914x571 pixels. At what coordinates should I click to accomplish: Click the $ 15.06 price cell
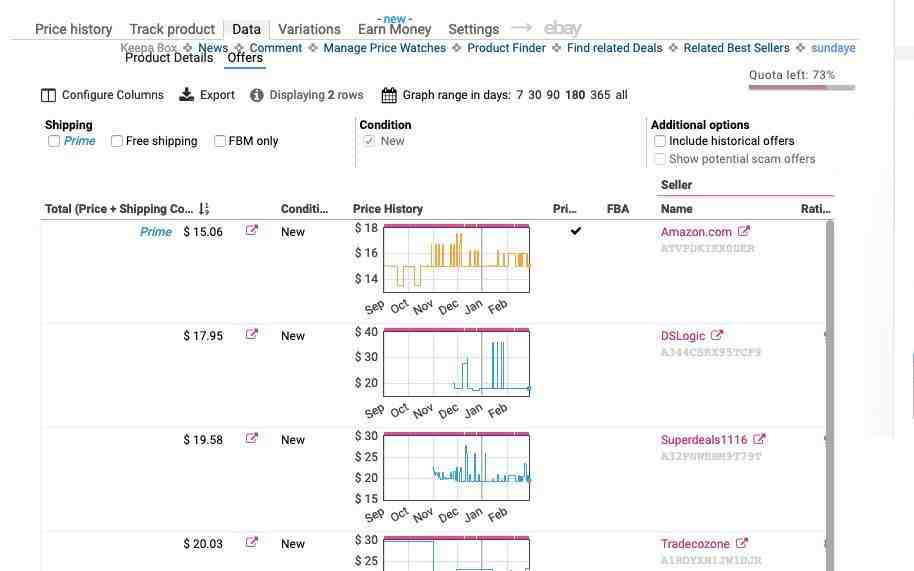(203, 232)
